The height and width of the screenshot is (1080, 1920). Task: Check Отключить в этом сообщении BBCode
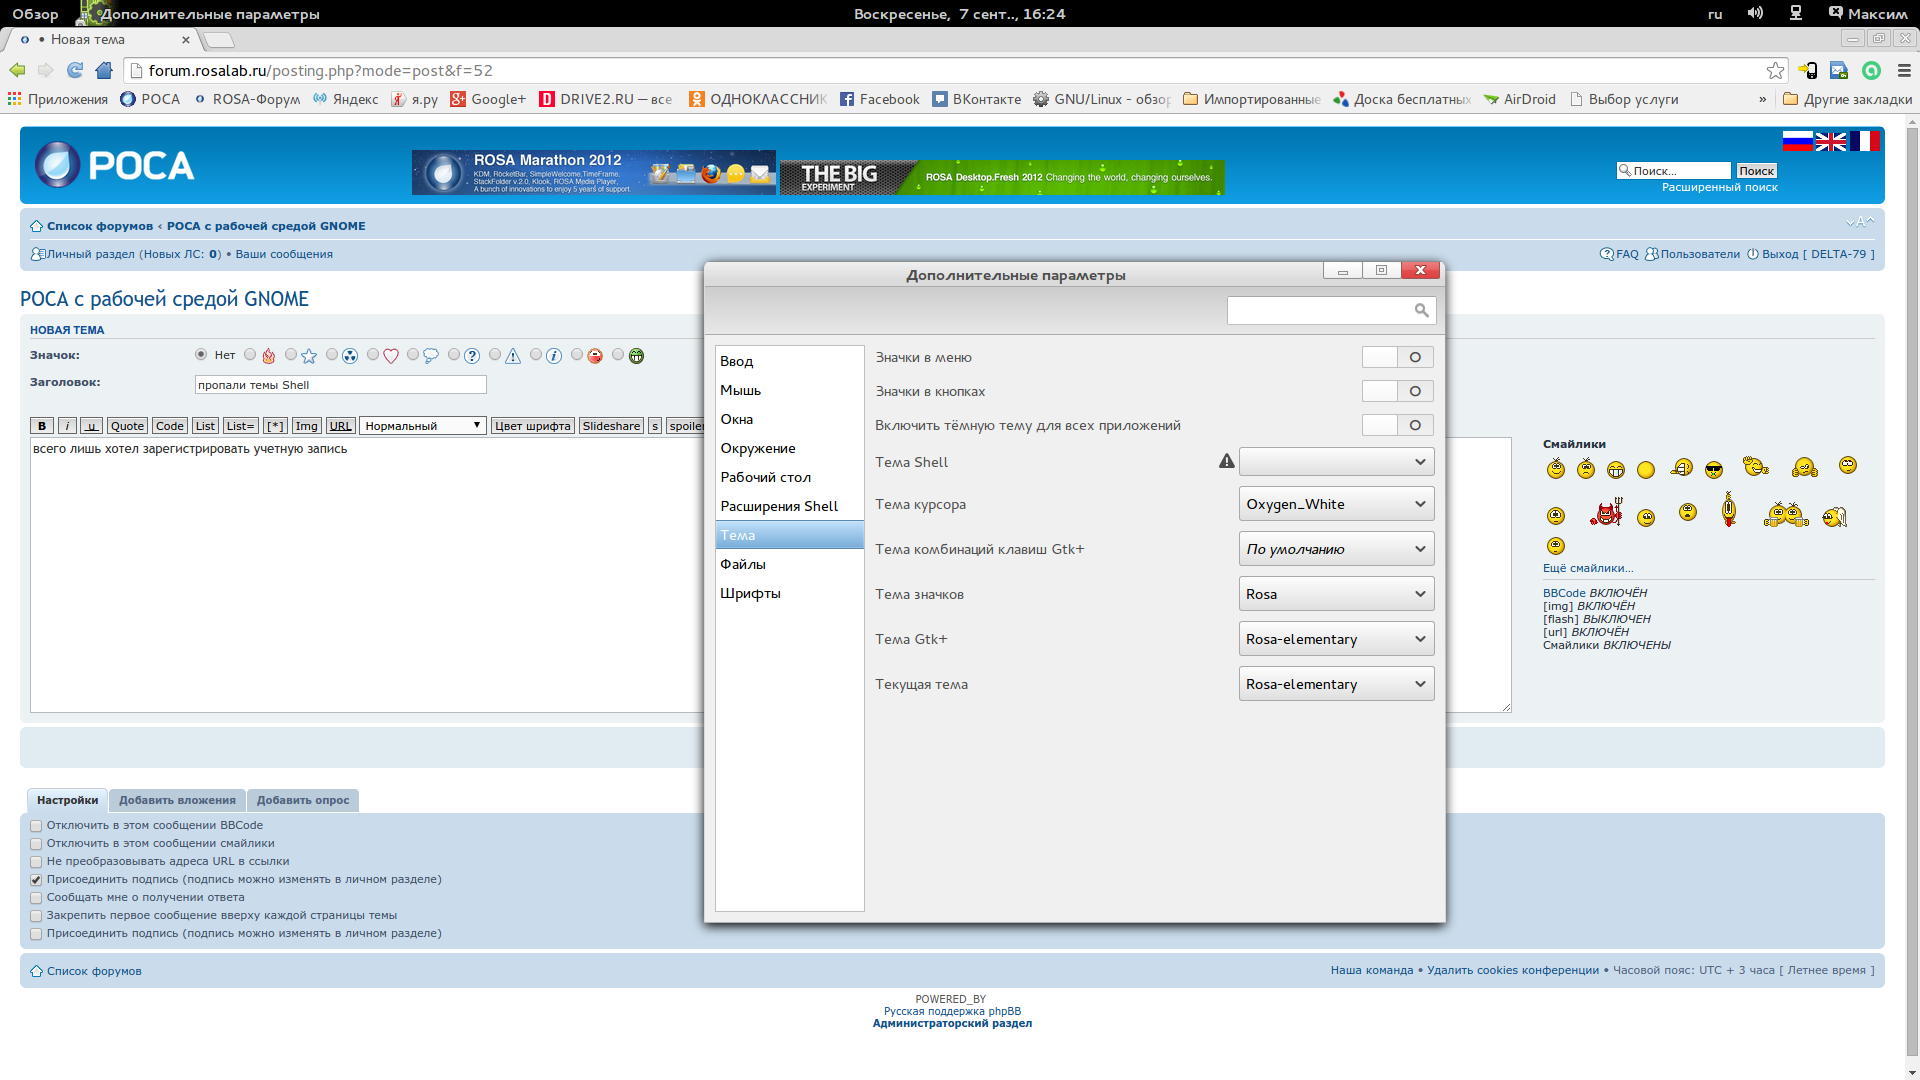[36, 826]
